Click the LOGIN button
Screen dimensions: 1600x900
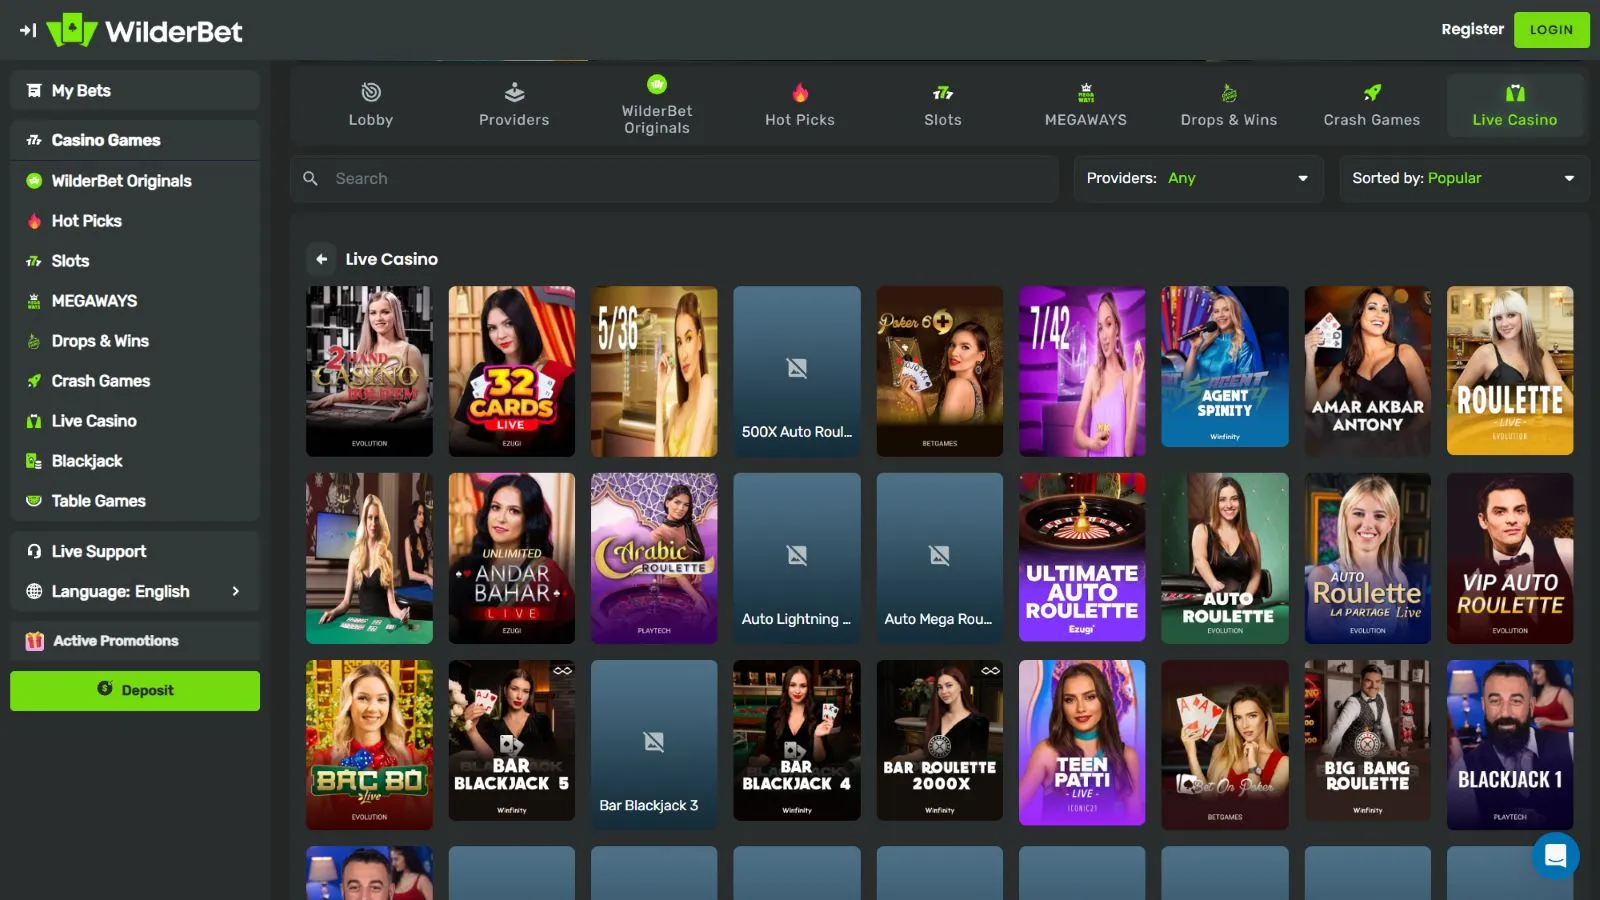(1551, 30)
